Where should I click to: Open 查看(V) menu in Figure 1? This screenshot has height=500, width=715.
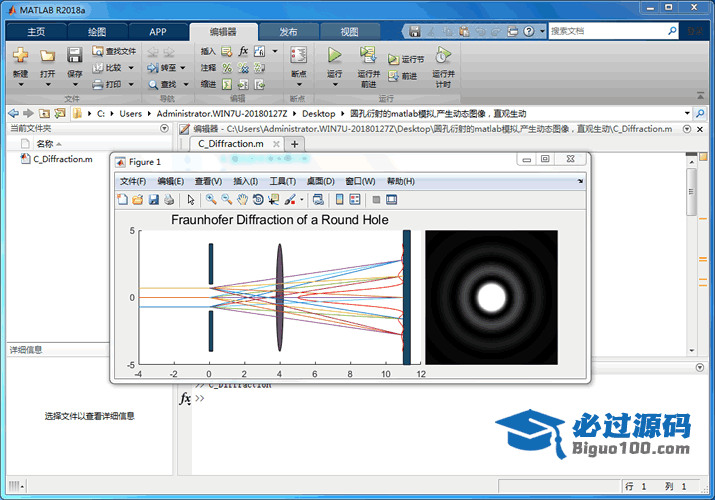(208, 181)
